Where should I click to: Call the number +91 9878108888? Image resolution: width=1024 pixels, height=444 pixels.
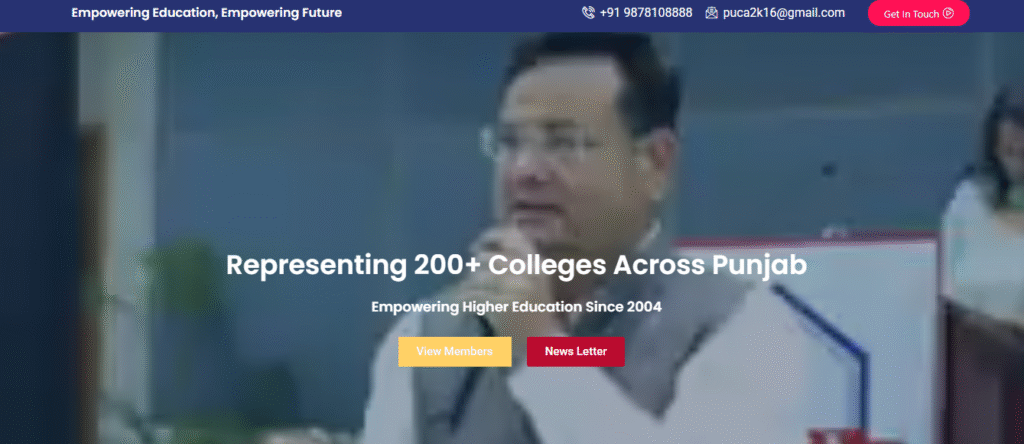(x=646, y=12)
